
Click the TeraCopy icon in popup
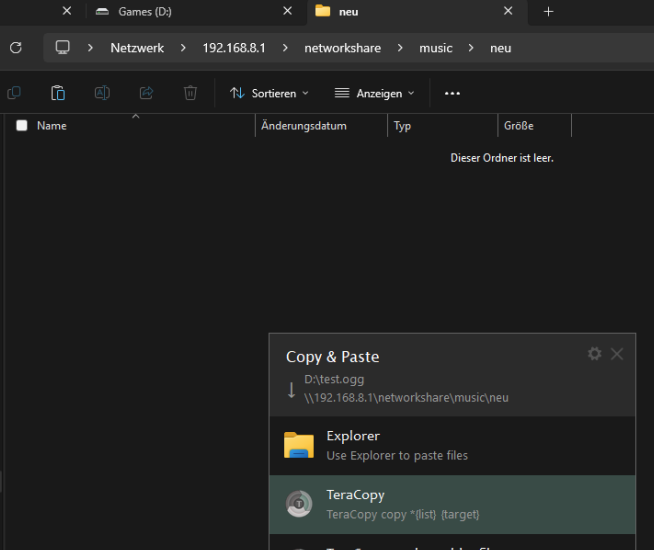point(299,504)
